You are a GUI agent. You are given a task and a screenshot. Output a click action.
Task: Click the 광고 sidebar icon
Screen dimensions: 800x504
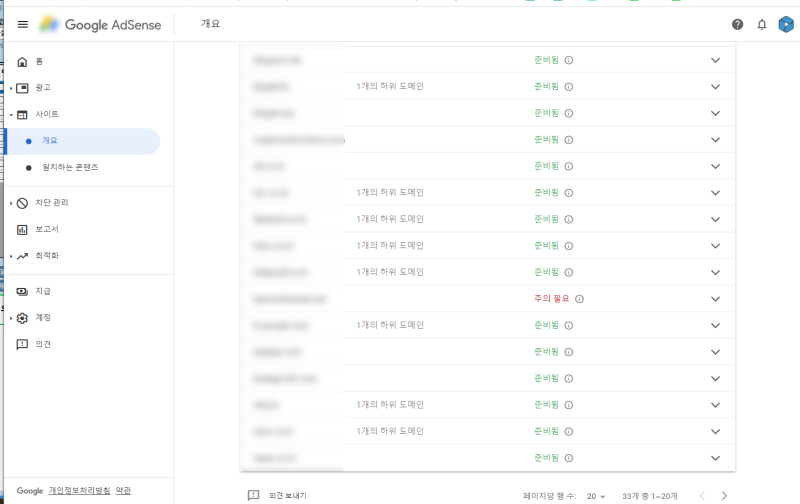tap(22, 88)
